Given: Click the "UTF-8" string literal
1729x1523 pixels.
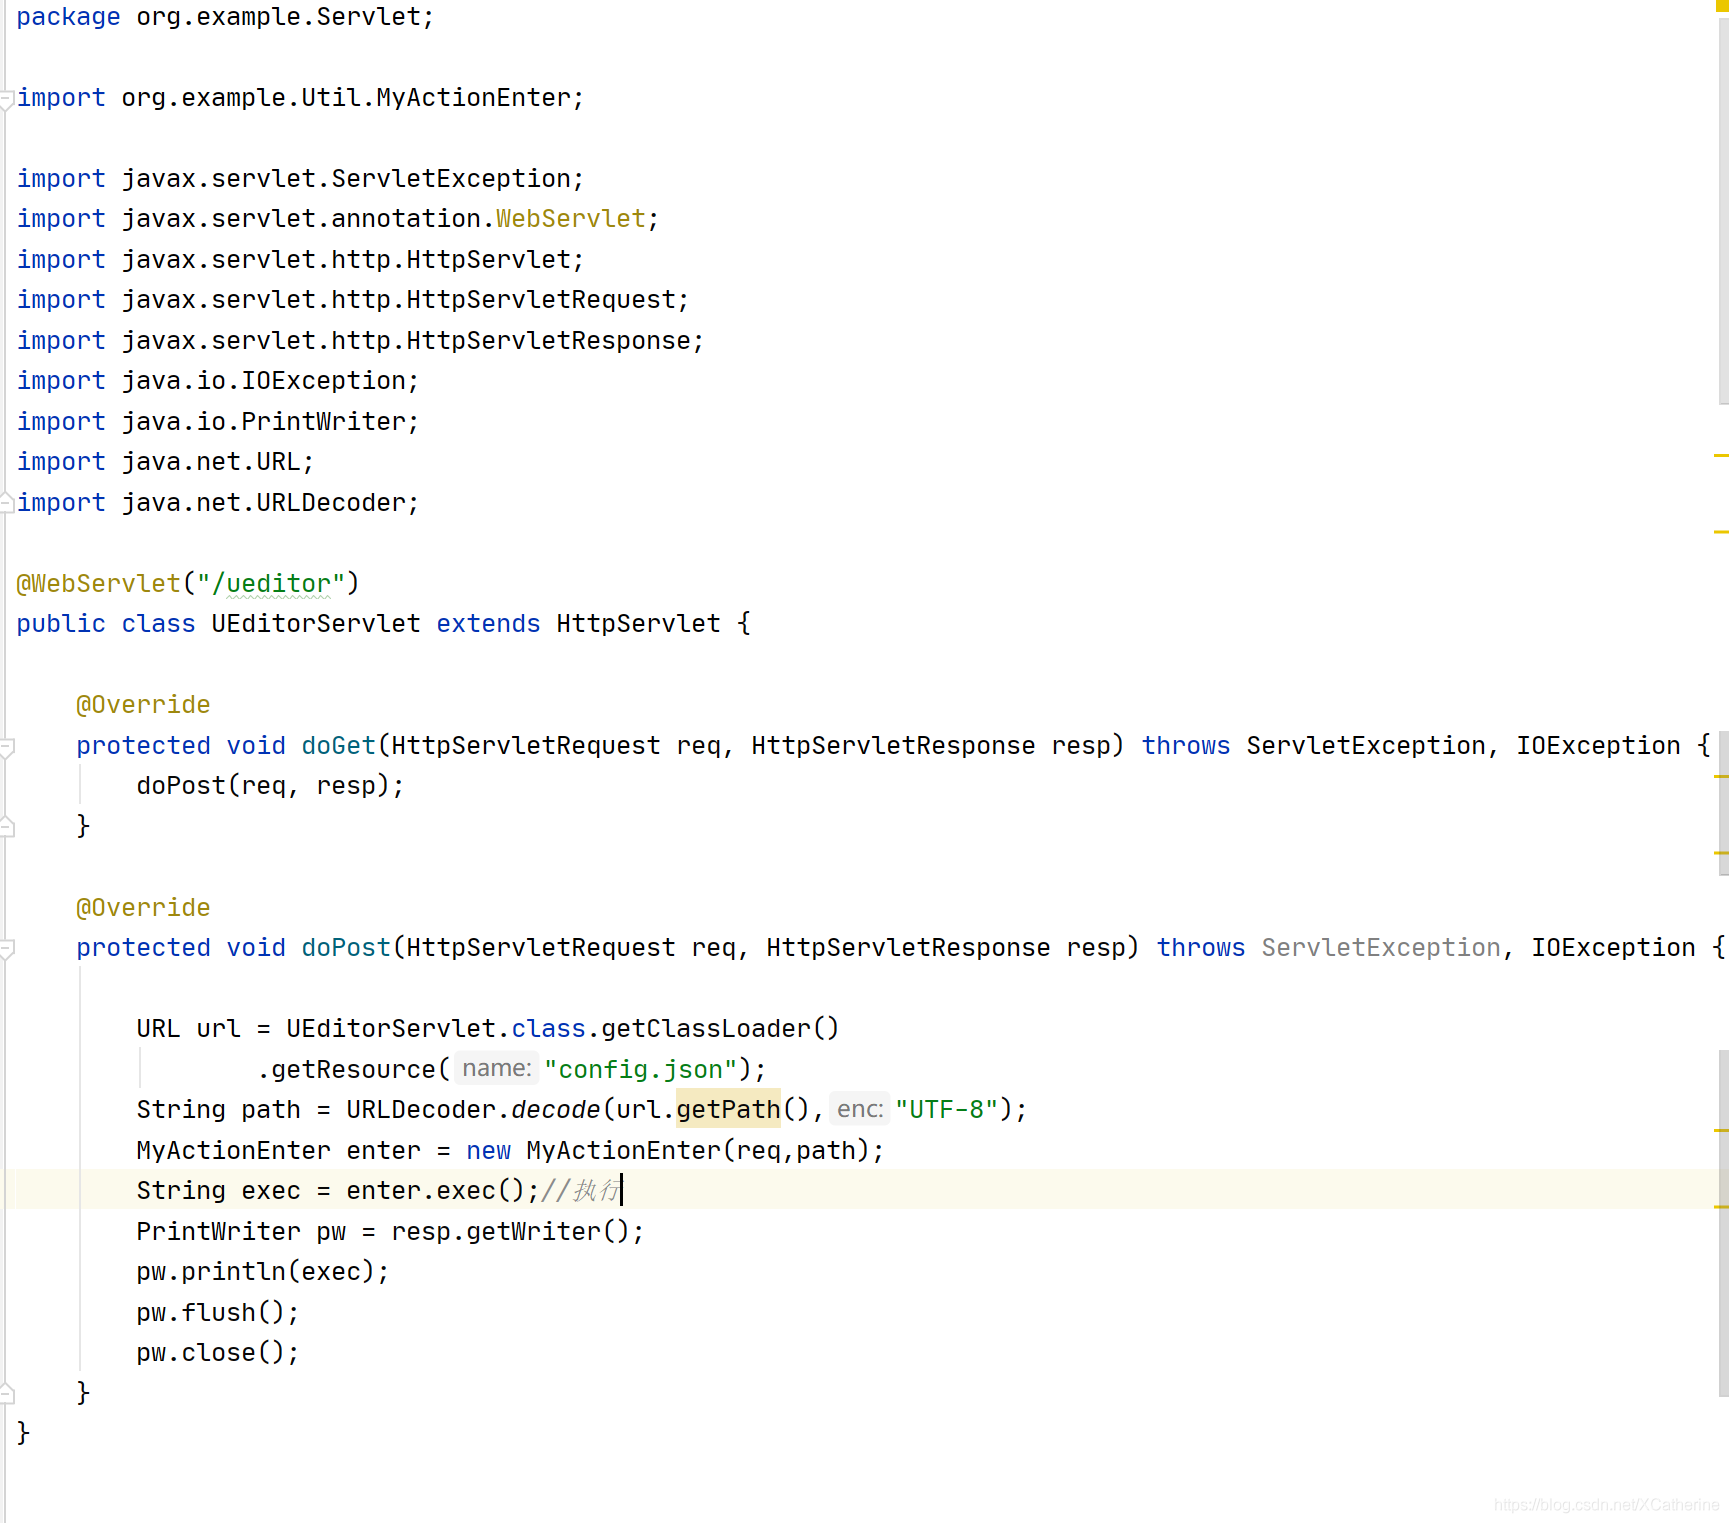Looking at the screenshot, I should coord(947,1110).
